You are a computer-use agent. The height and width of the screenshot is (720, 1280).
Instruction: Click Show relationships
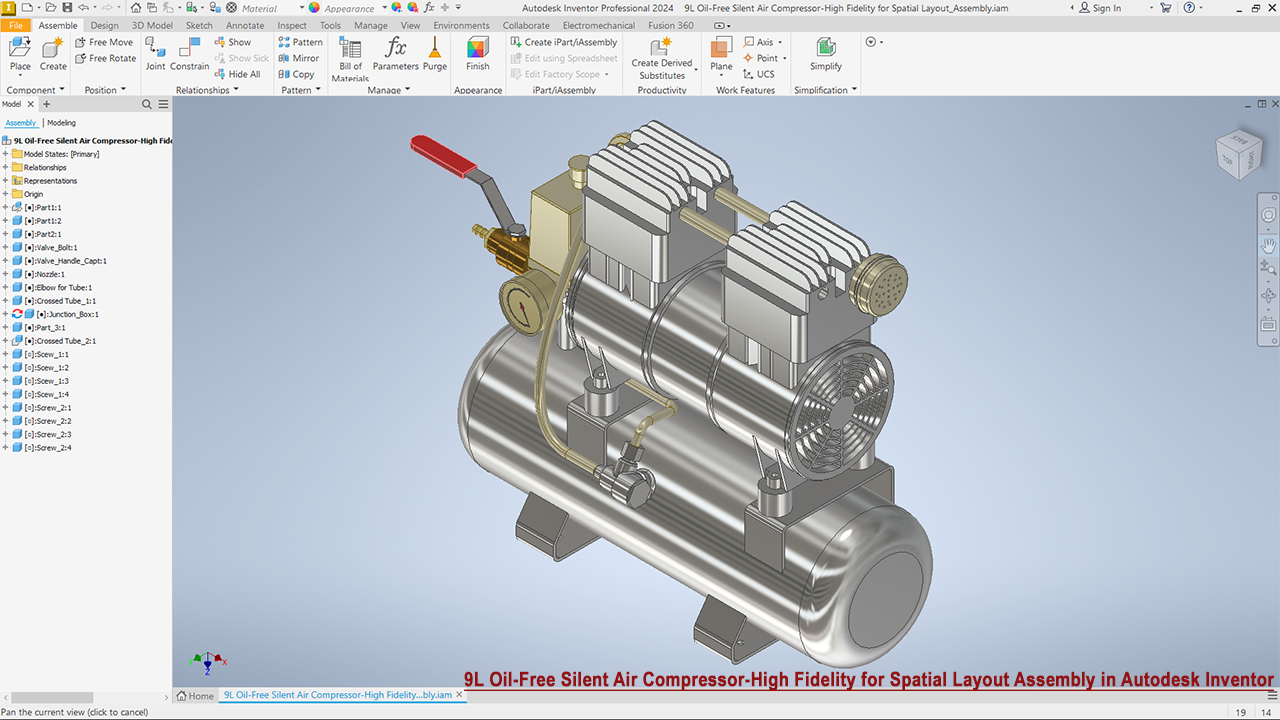(232, 42)
